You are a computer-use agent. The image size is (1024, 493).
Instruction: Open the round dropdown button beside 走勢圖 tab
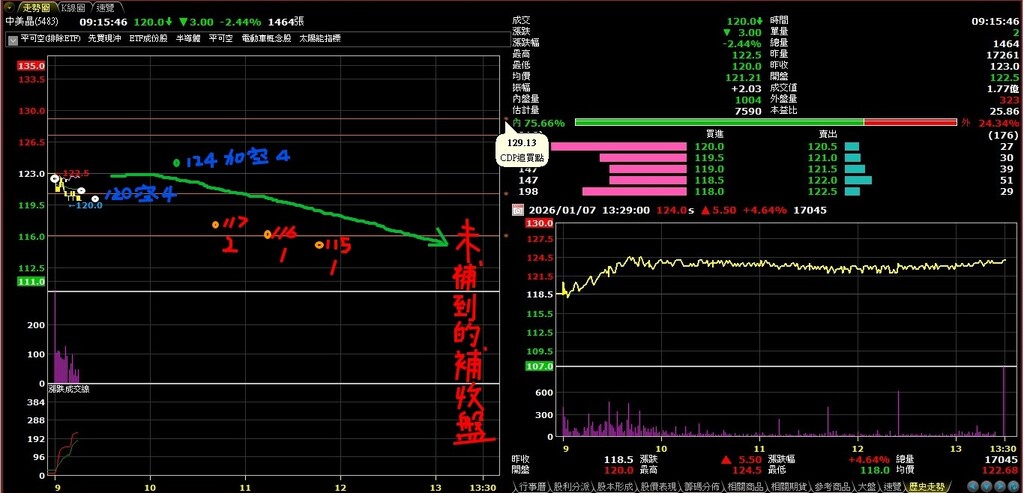tap(9, 7)
